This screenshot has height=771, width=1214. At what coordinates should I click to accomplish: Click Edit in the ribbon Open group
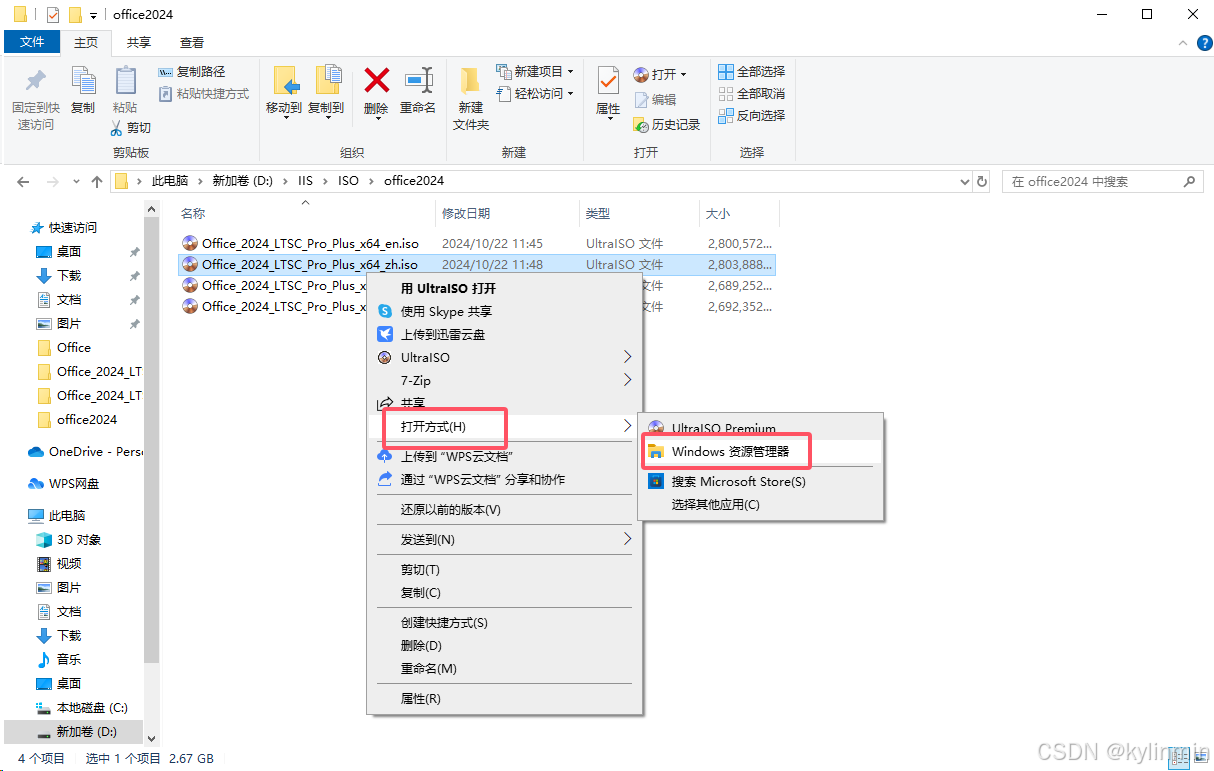pyautogui.click(x=655, y=100)
